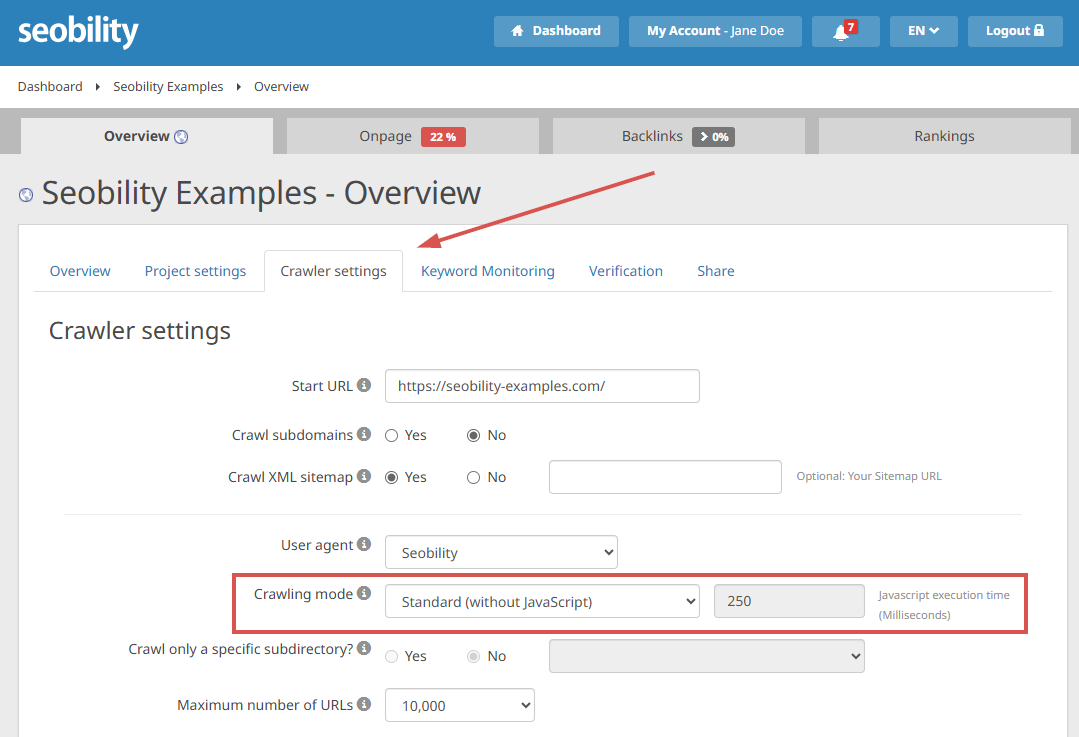Show info for Crawl XML sitemap

pos(364,476)
